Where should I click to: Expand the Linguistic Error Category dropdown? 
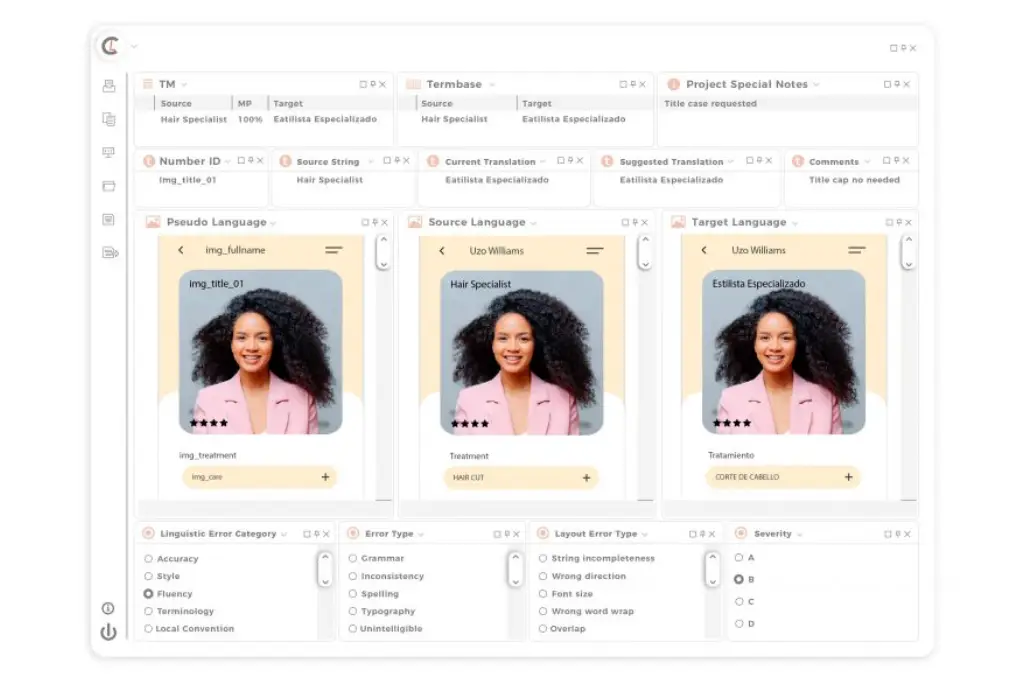coord(284,535)
